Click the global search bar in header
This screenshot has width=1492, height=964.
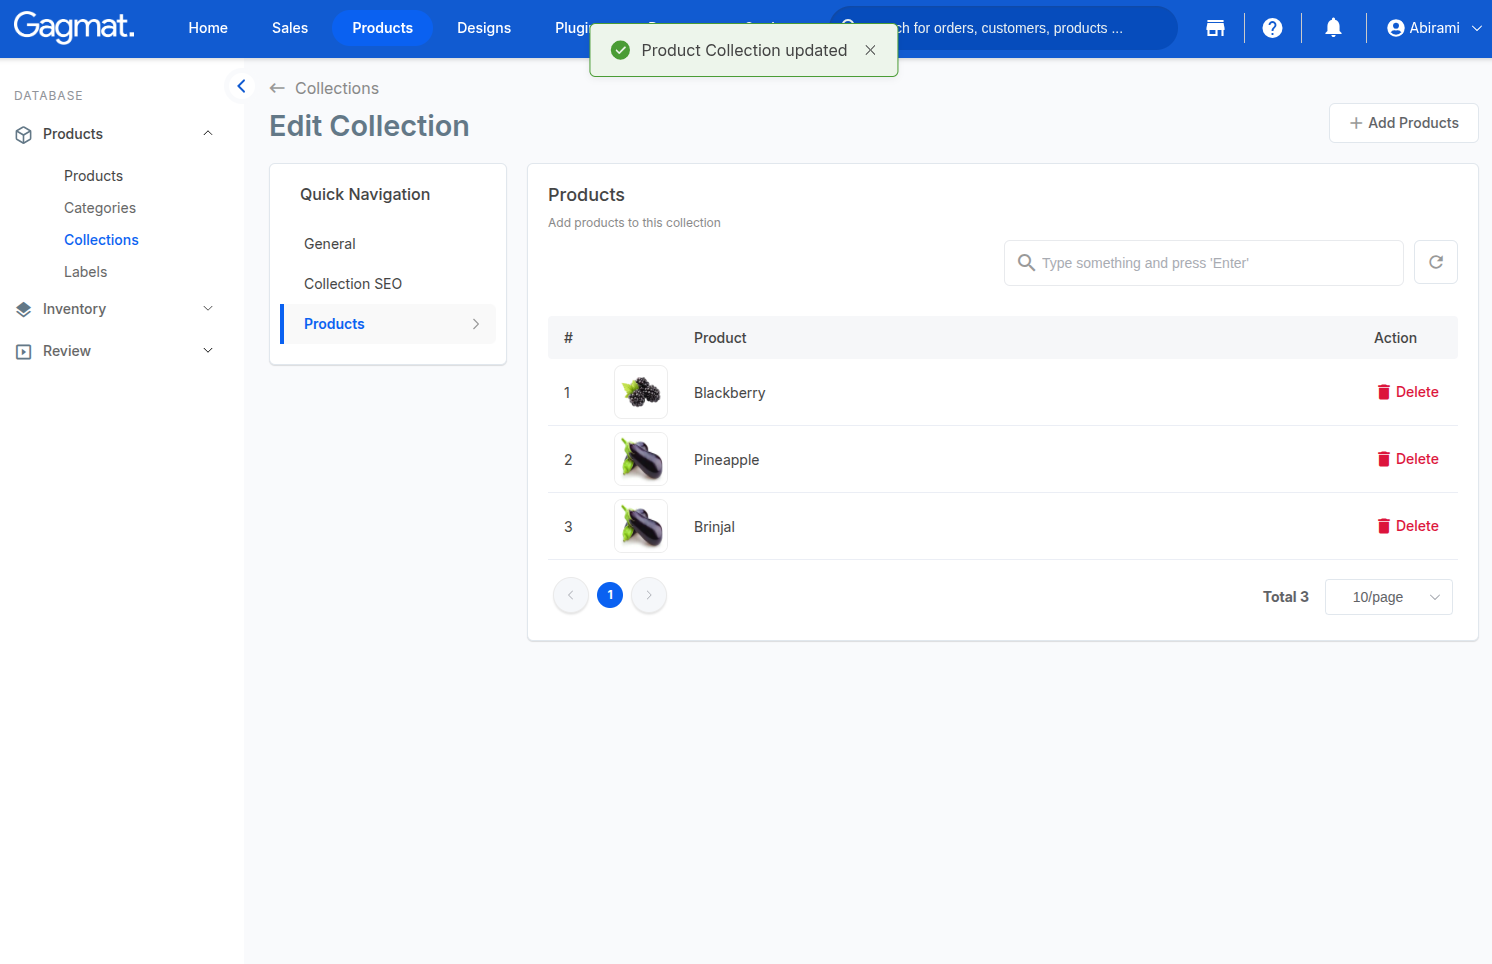tap(1004, 28)
